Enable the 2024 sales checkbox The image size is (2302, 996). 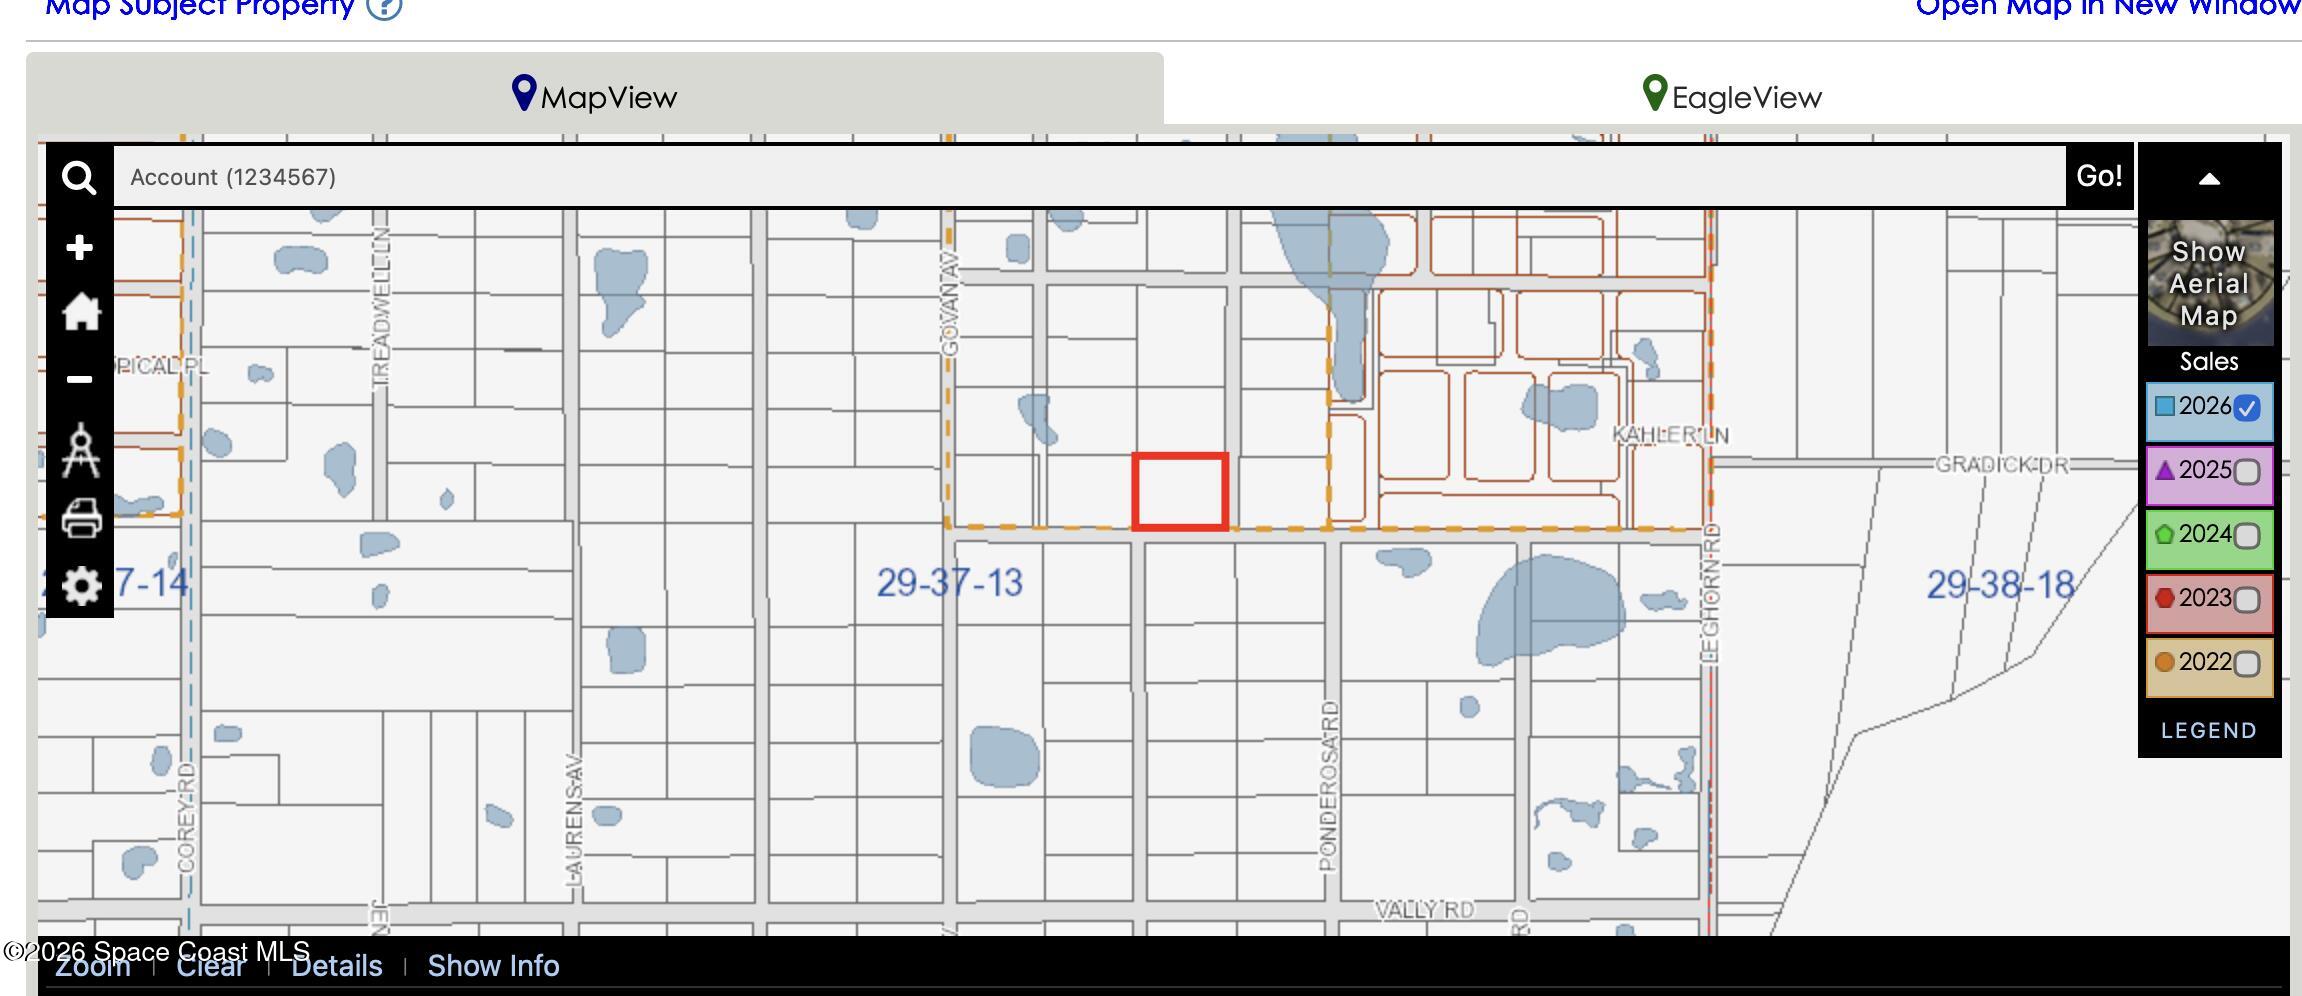[2247, 536]
